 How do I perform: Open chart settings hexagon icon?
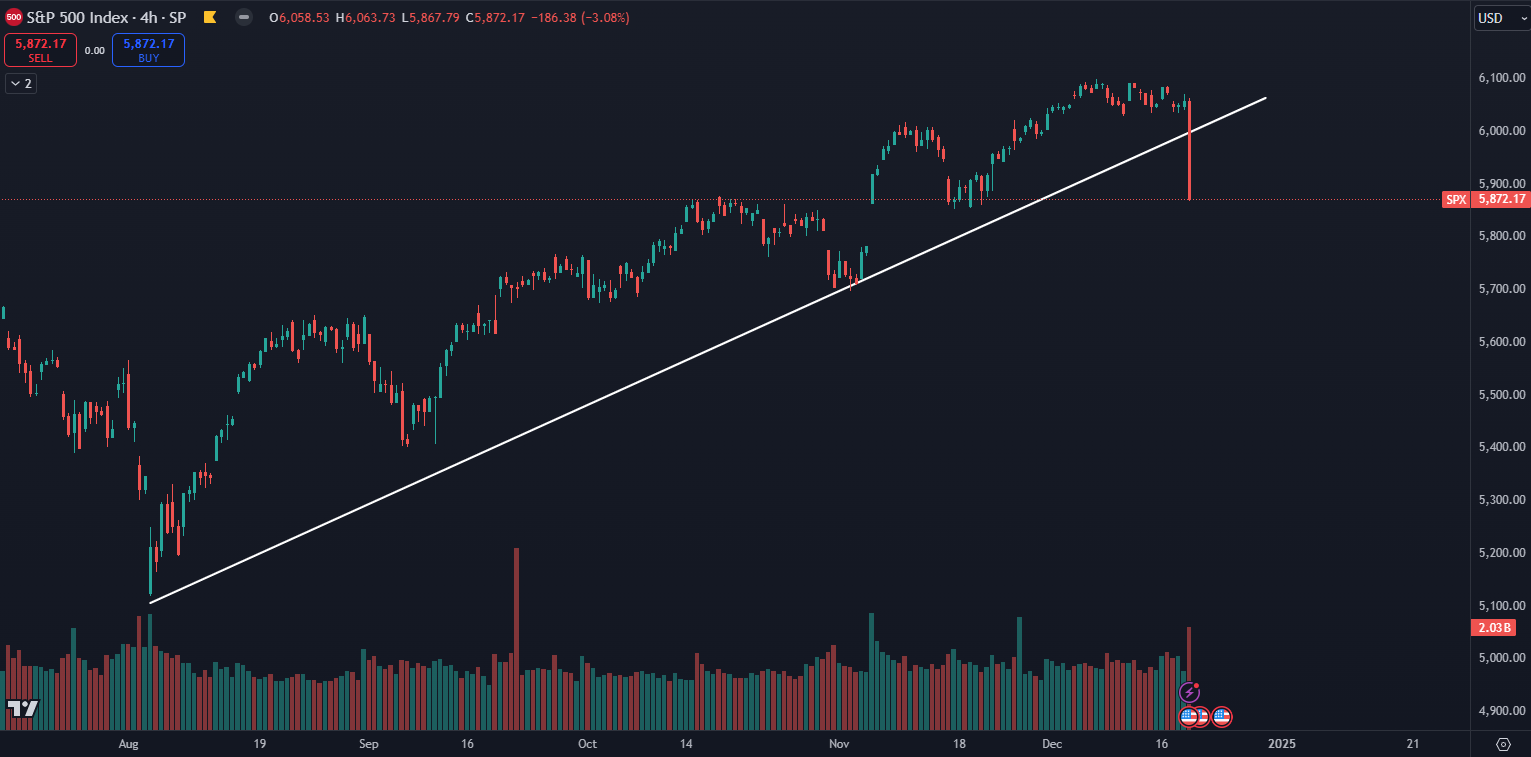[1503, 744]
